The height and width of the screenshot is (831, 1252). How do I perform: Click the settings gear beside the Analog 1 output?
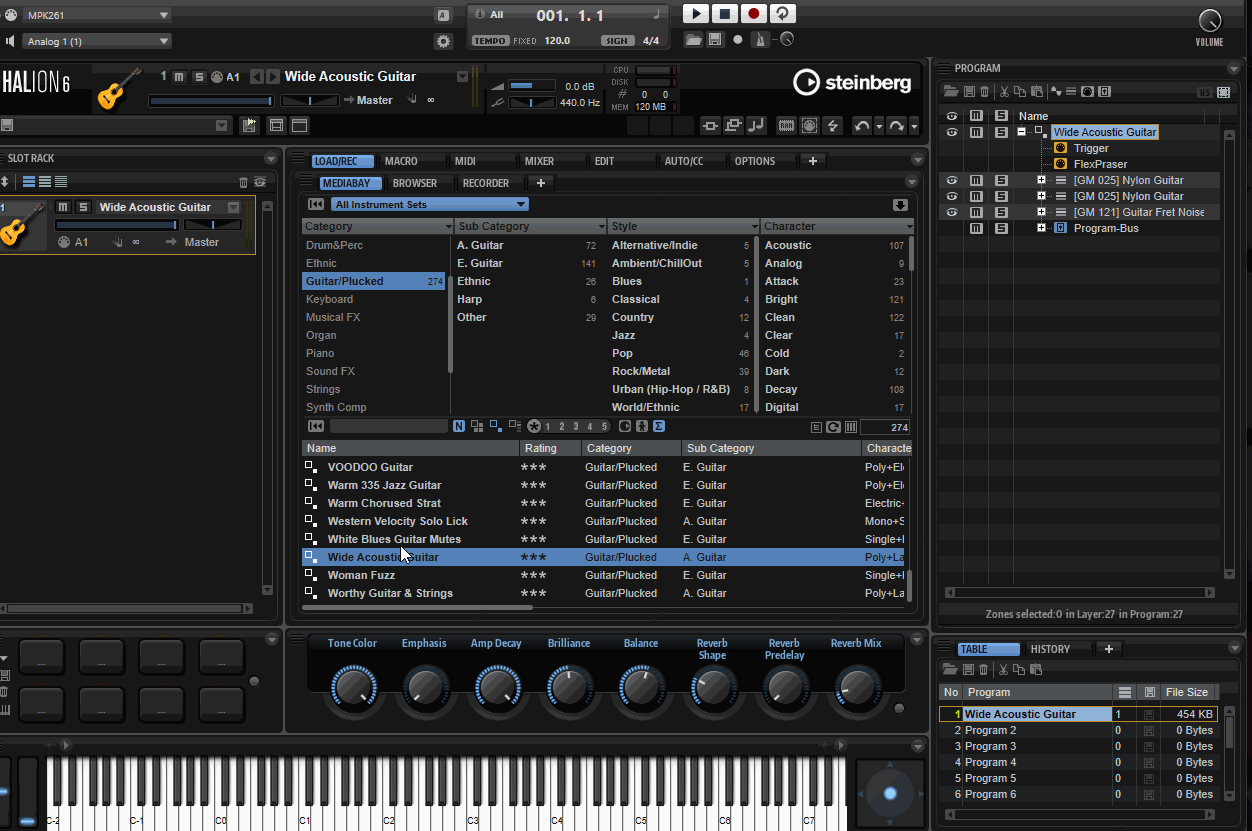(x=444, y=42)
